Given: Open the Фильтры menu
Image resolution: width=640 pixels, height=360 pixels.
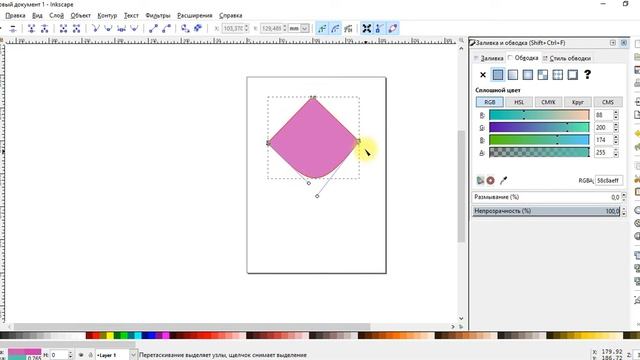Looking at the screenshot, I should 158,16.
